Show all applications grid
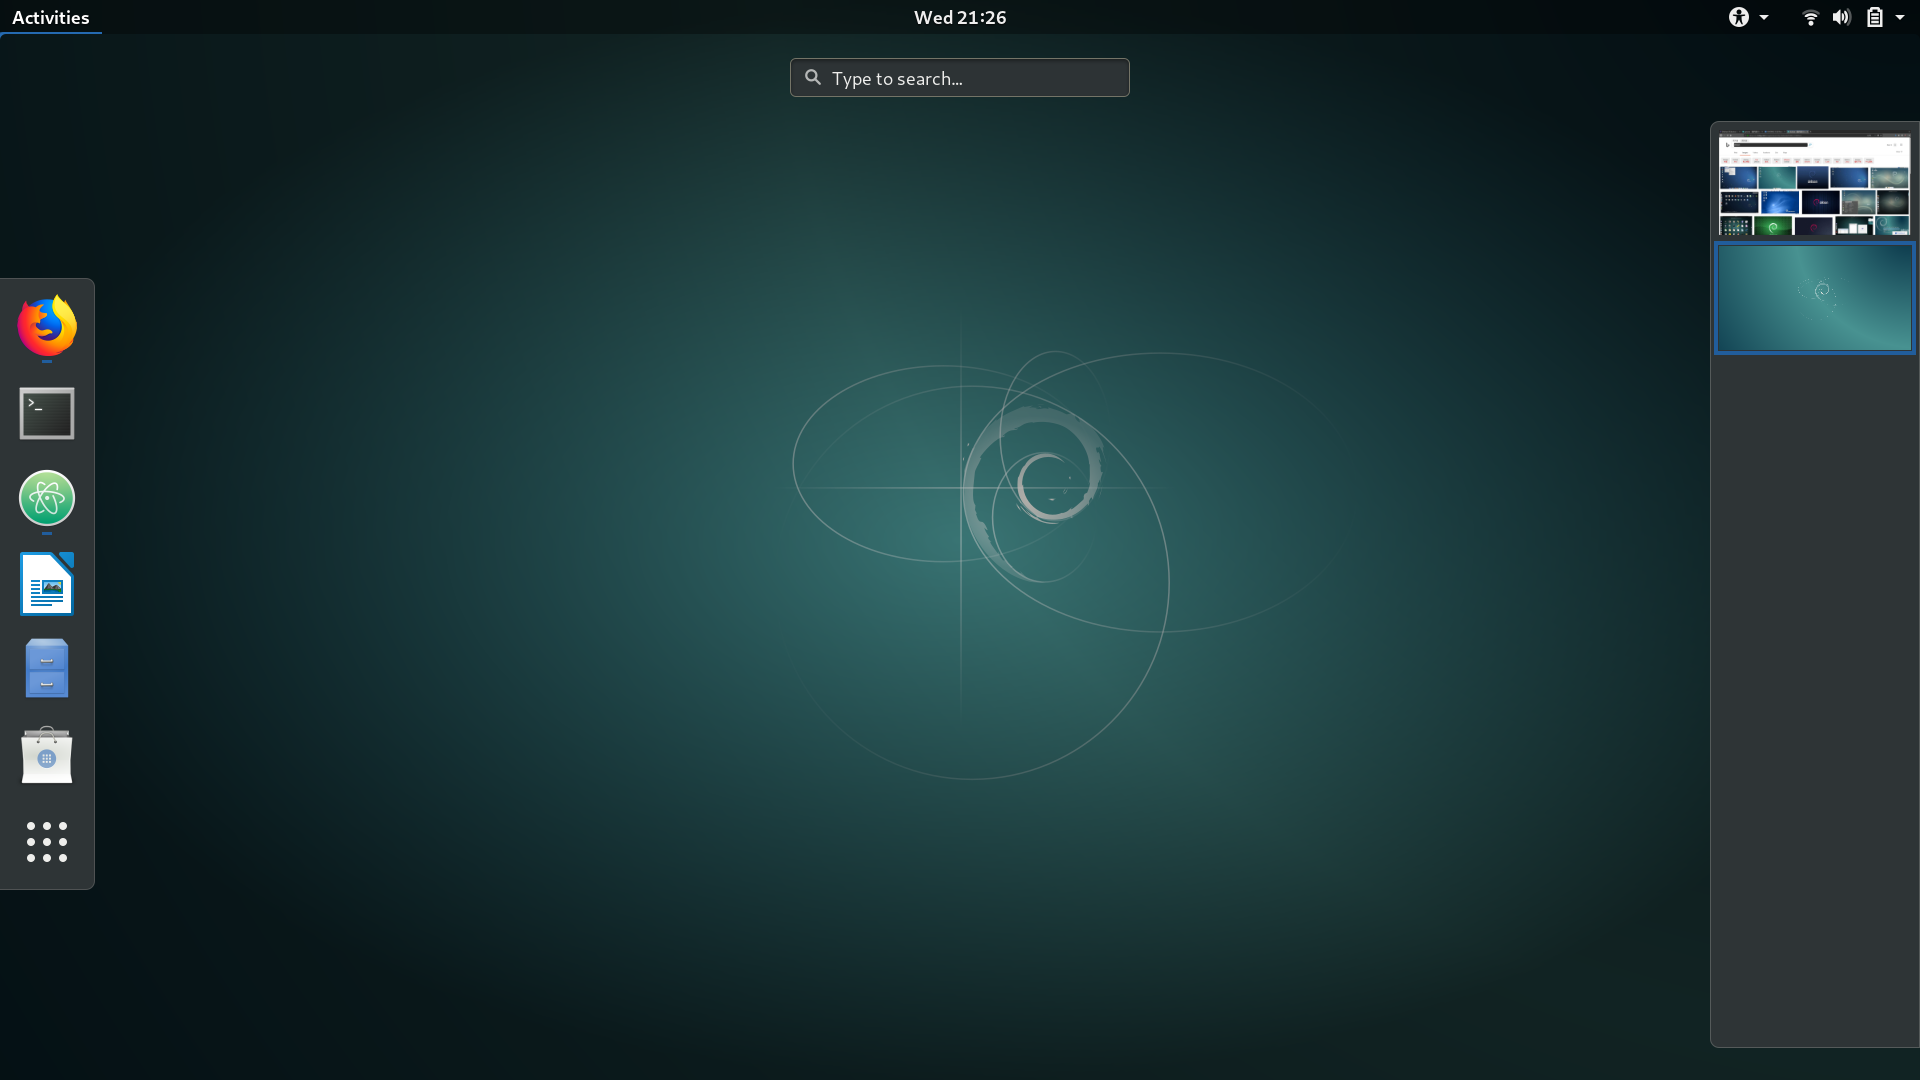This screenshot has width=1920, height=1080. (x=47, y=842)
